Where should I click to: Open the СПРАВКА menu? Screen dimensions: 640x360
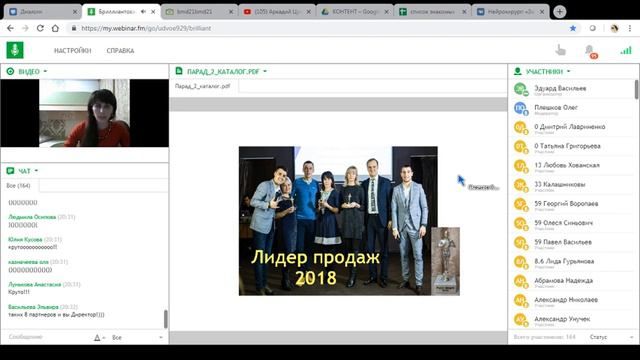click(120, 51)
